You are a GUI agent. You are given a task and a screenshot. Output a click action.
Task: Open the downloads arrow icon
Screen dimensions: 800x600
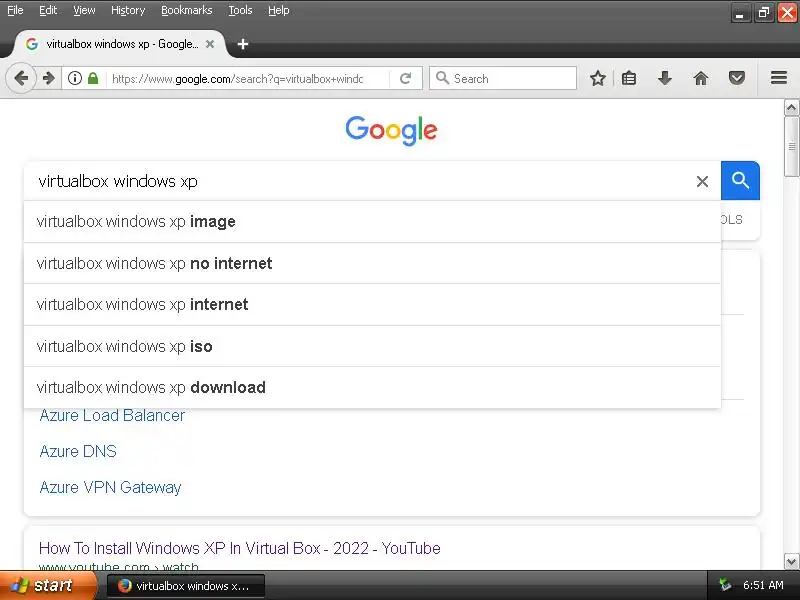tap(664, 78)
